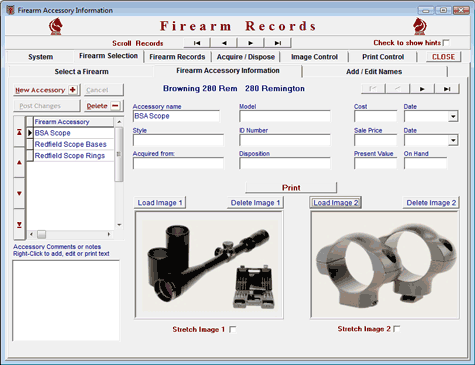This screenshot has width=475, height=365.
Task: Click the Print button
Action: (x=291, y=188)
